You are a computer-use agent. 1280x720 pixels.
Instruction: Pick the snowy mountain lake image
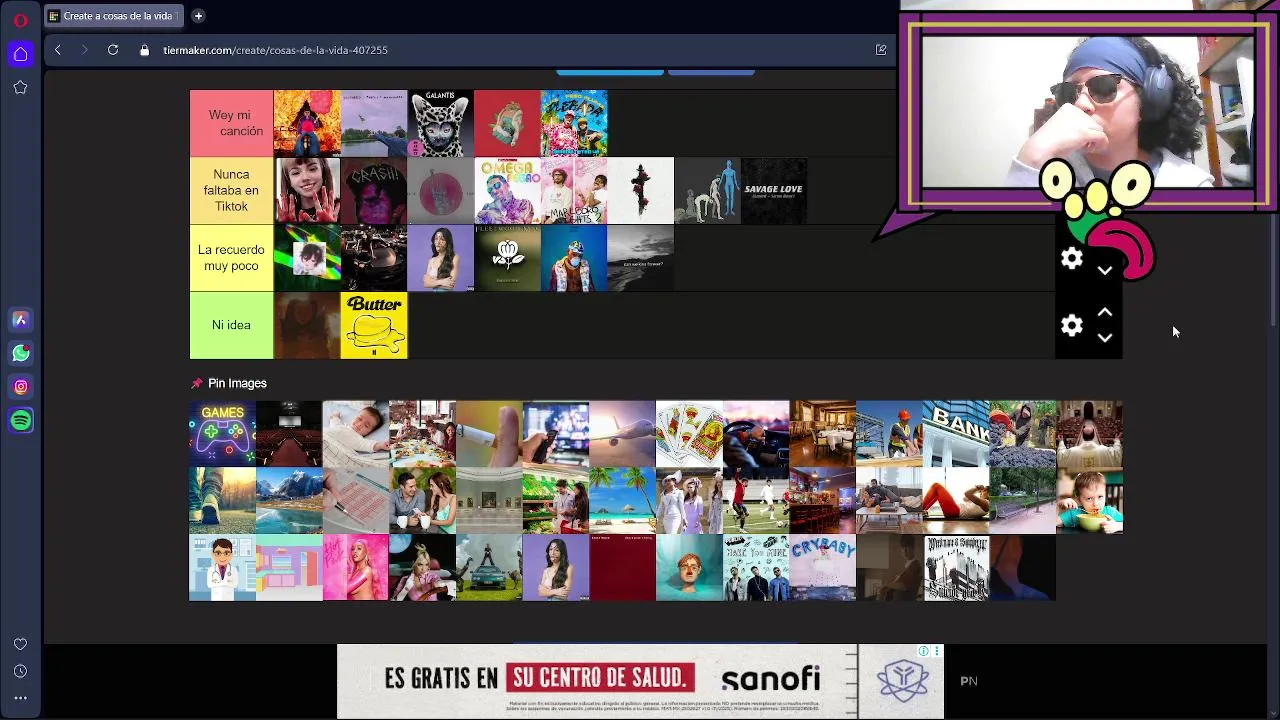point(289,501)
